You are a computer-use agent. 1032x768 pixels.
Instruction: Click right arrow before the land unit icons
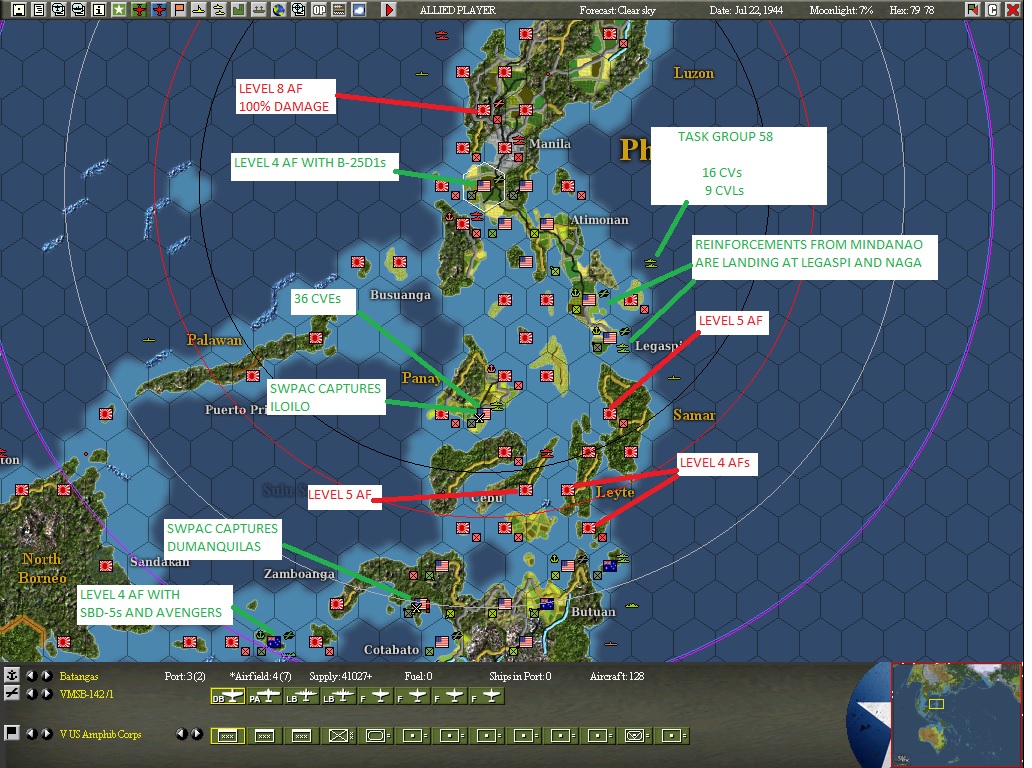(x=196, y=734)
